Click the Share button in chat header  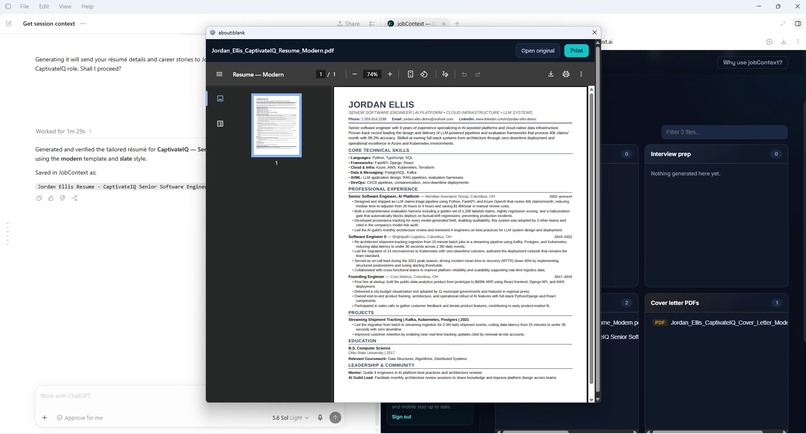pos(349,23)
